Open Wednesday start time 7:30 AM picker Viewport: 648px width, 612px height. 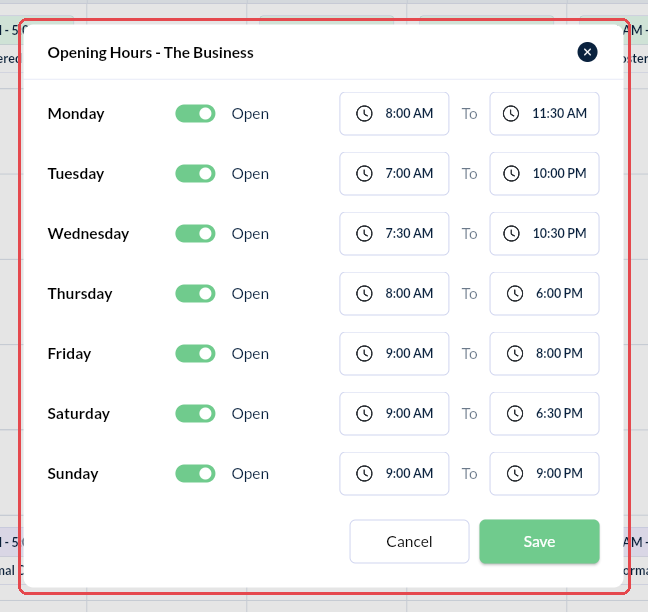[x=394, y=233]
